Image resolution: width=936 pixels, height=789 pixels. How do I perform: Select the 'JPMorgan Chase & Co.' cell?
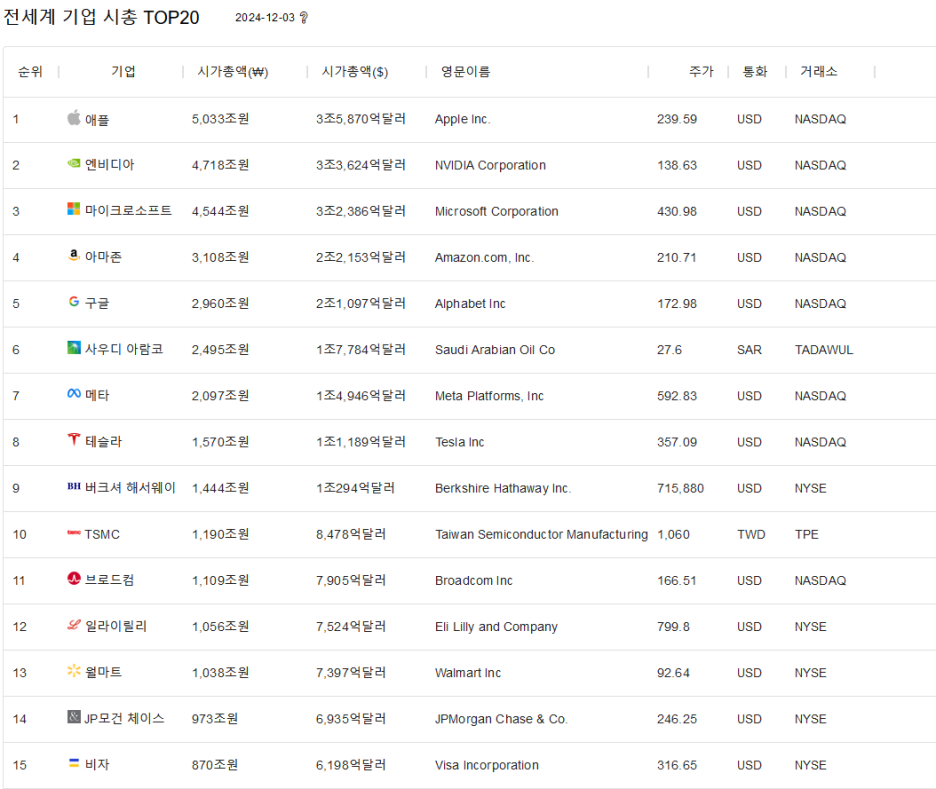(501, 719)
